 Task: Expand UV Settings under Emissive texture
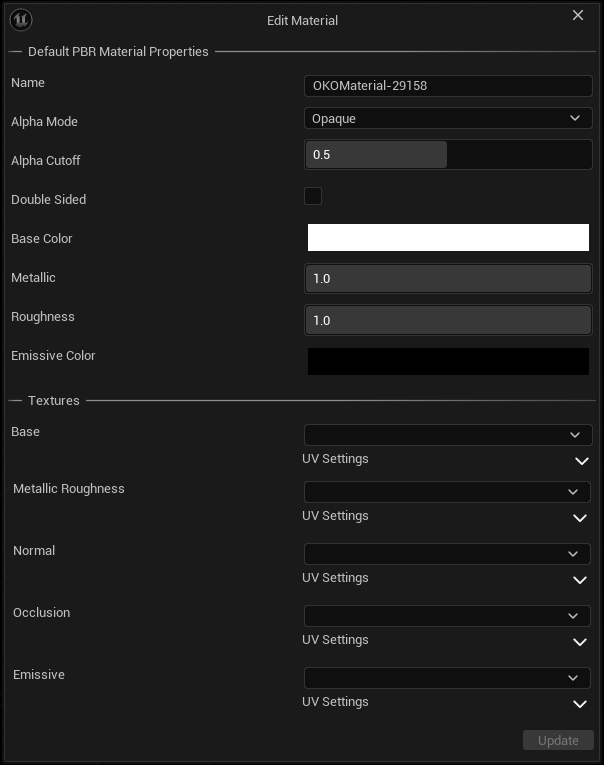(x=580, y=704)
